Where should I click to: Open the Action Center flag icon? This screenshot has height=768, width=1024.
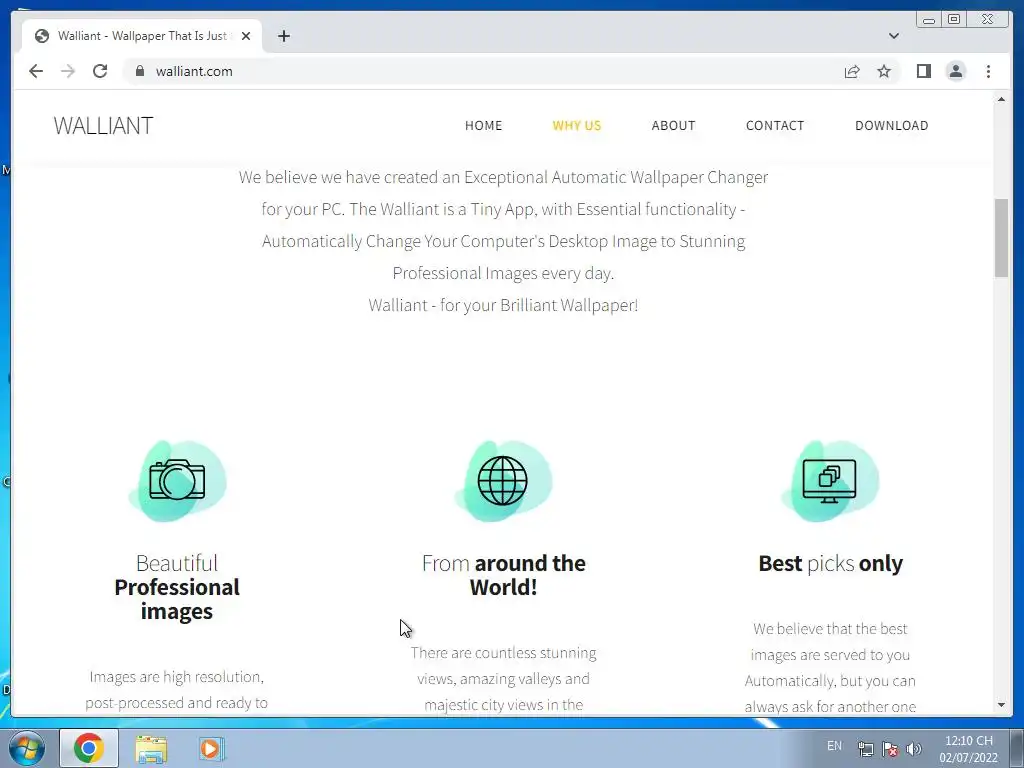tap(889, 749)
